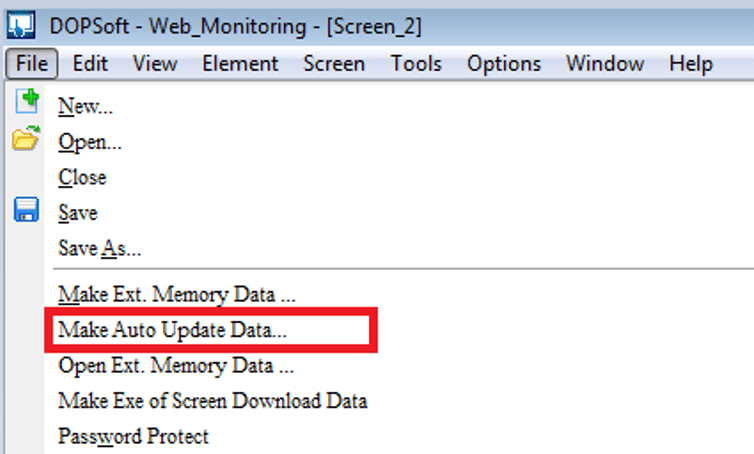Select Open Ext. Memory Data entry

[176, 365]
